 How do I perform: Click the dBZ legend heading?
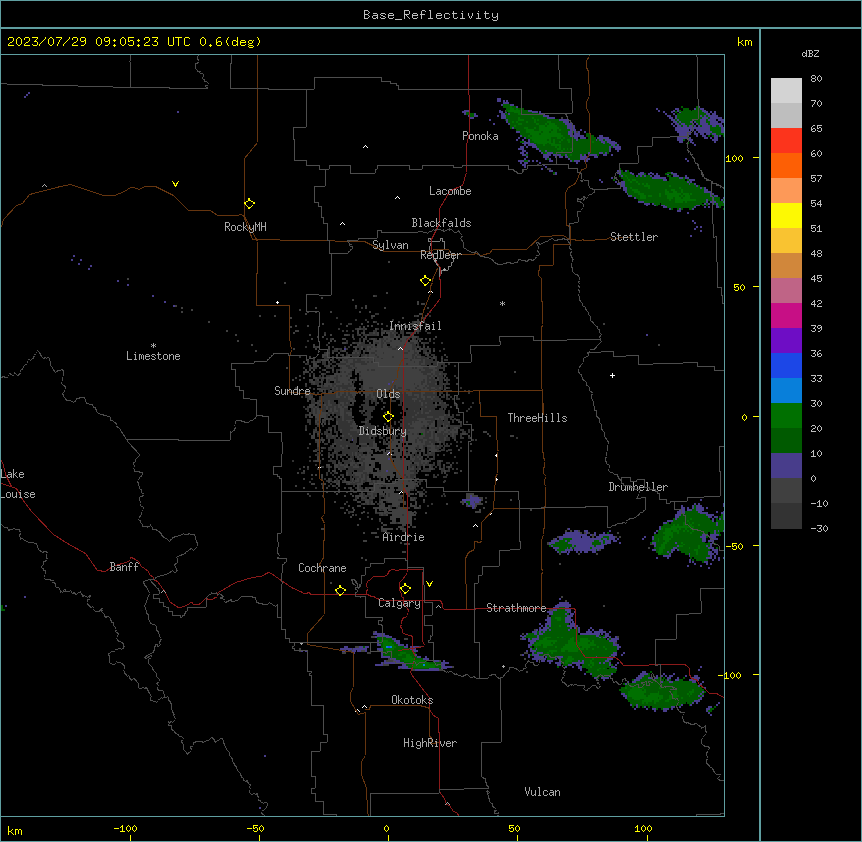pos(810,53)
